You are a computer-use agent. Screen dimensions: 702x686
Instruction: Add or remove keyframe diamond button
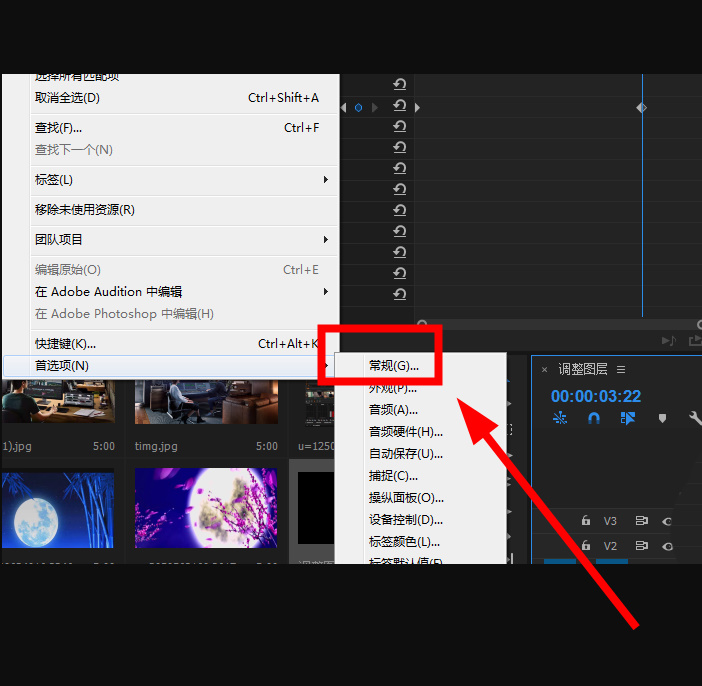coord(359,107)
